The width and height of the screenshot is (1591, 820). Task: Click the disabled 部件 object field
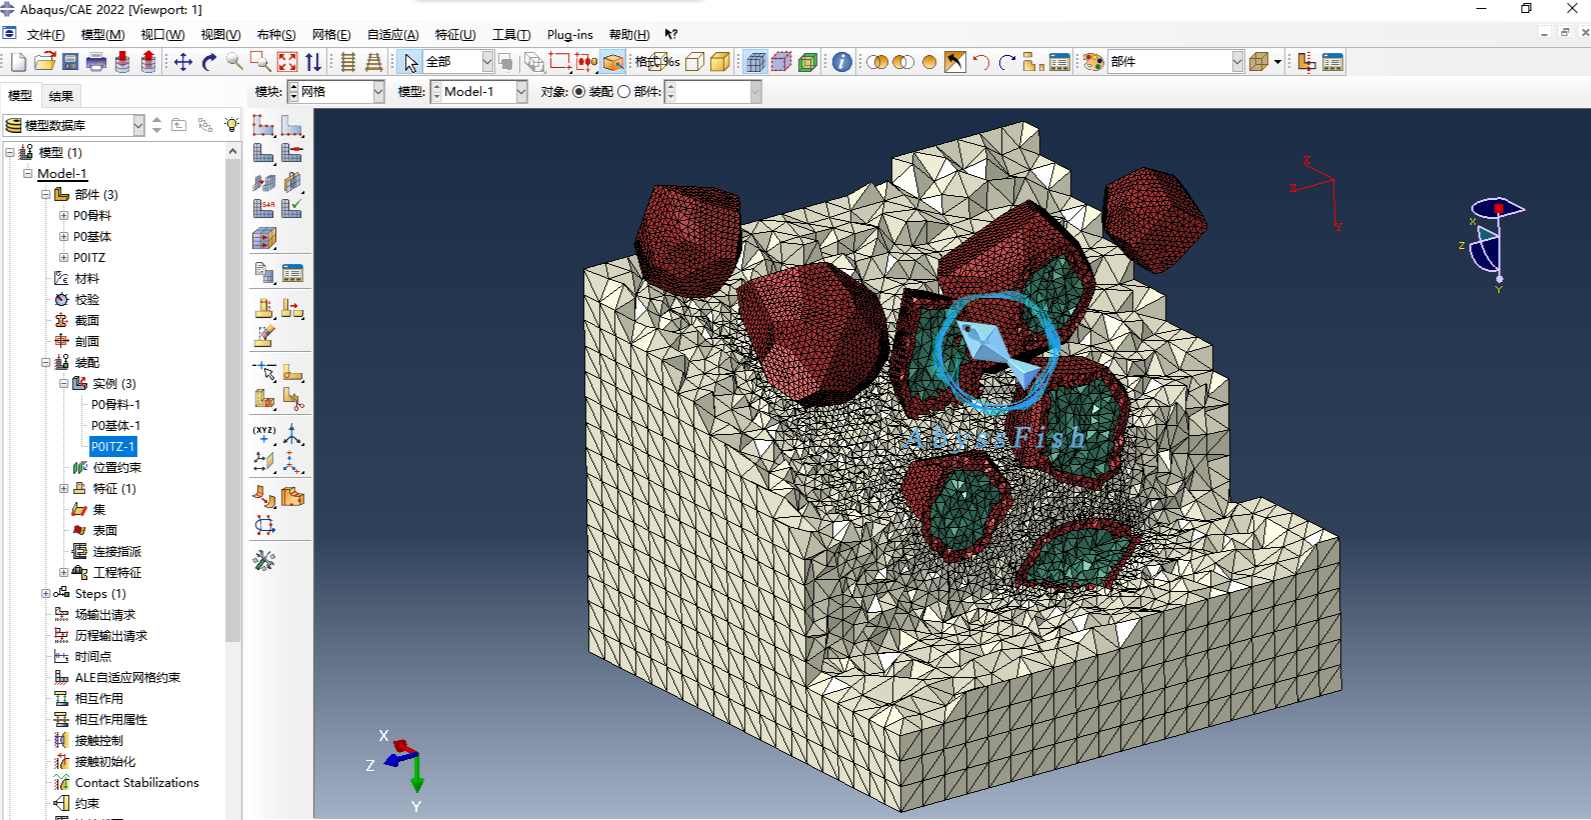pos(714,92)
